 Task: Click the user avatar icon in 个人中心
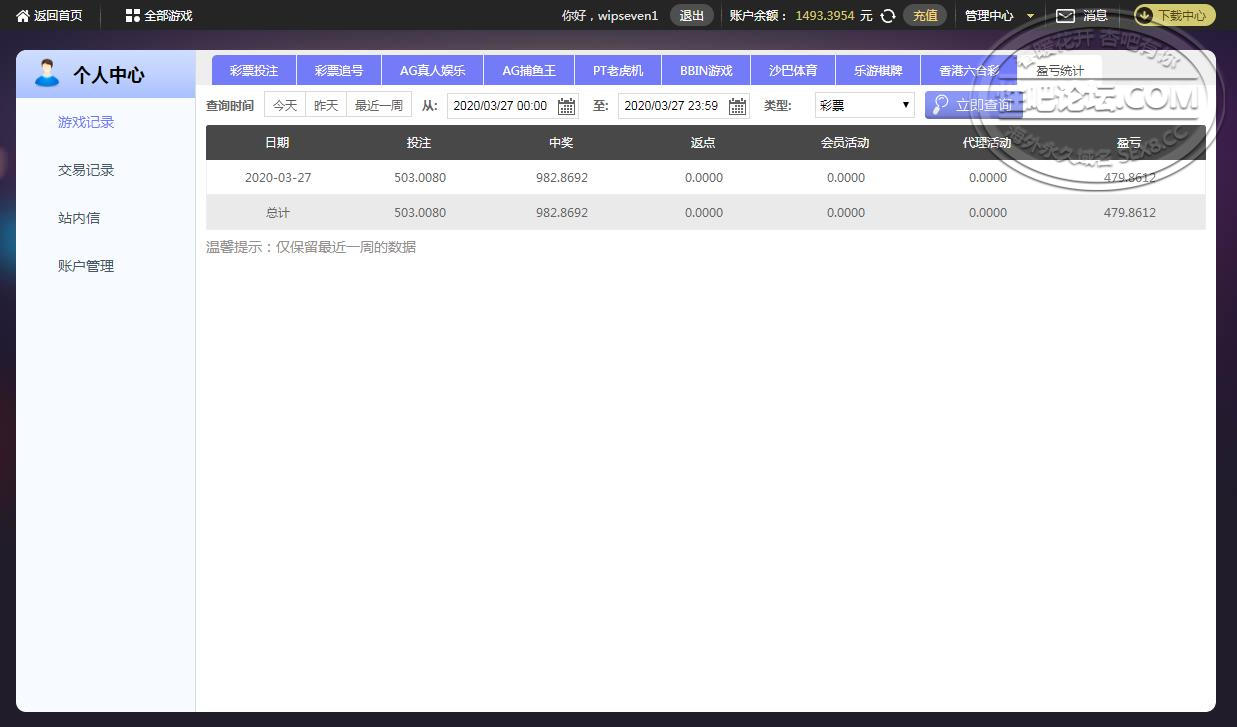point(46,73)
